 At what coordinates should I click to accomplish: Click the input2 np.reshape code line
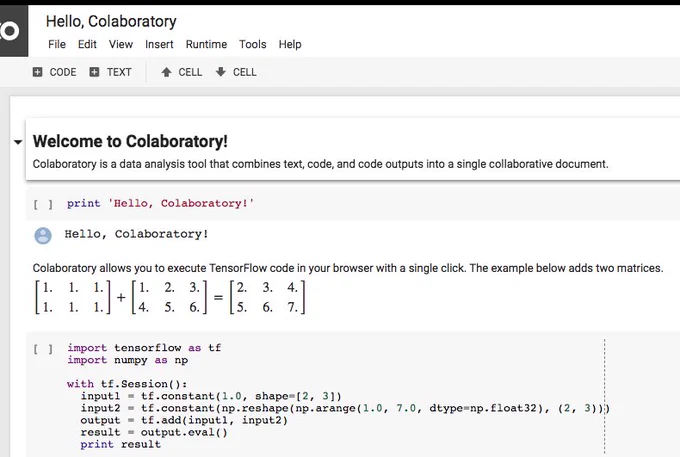tap(345, 408)
